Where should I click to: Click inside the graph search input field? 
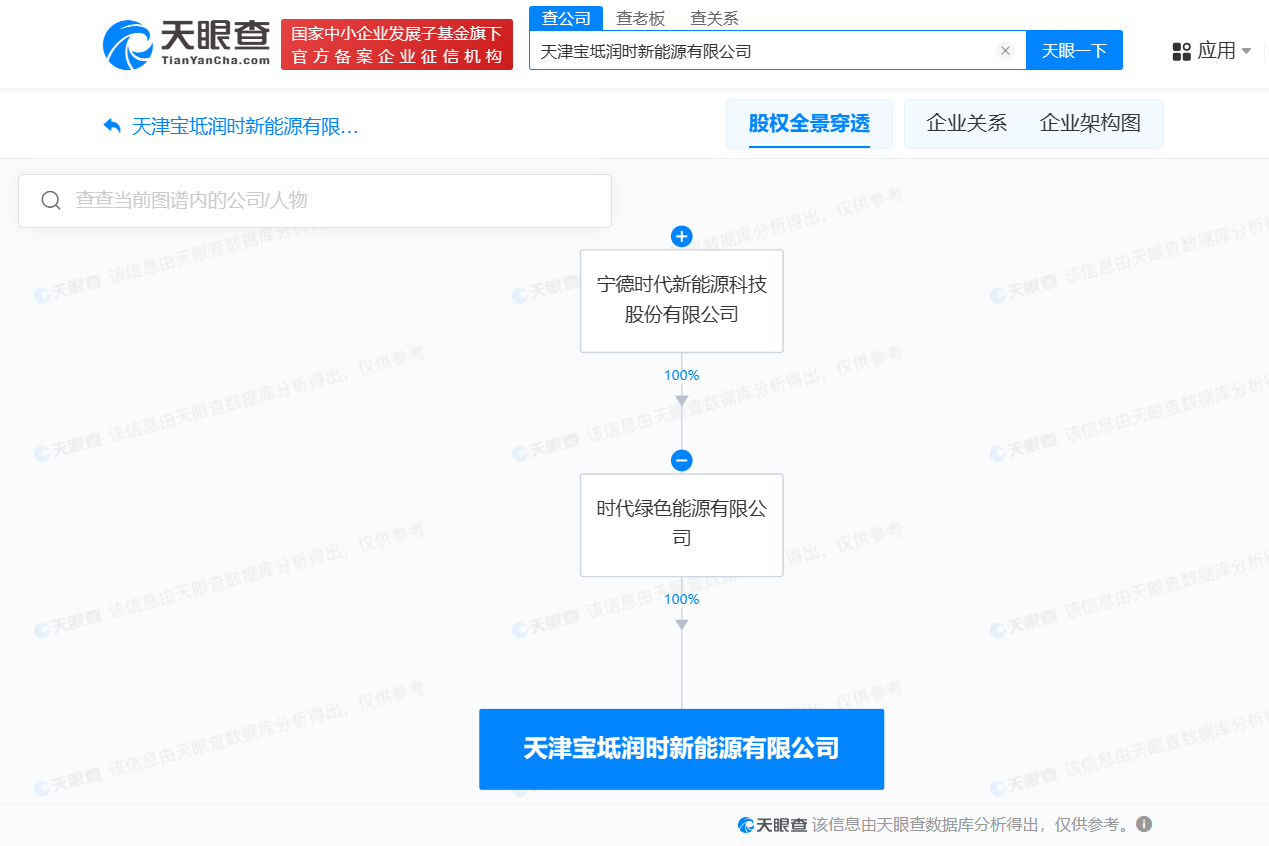300,200
